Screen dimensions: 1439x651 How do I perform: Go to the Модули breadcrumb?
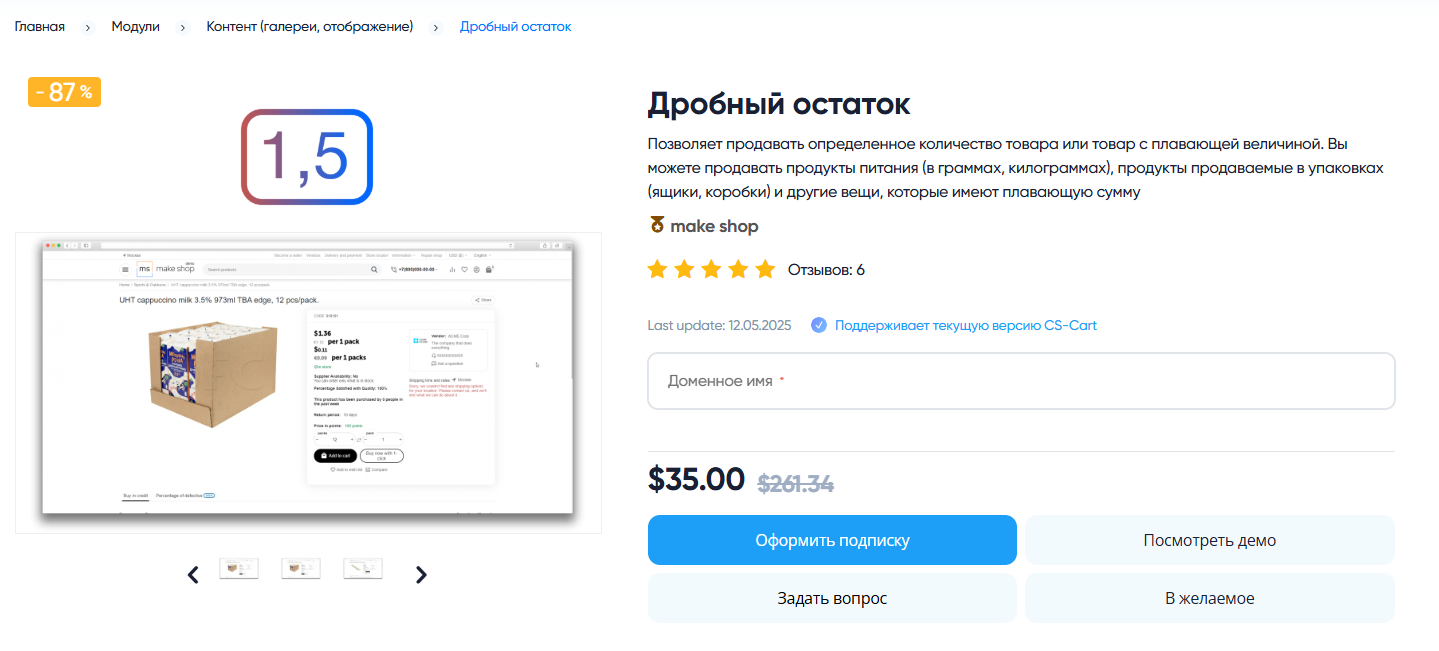[136, 27]
